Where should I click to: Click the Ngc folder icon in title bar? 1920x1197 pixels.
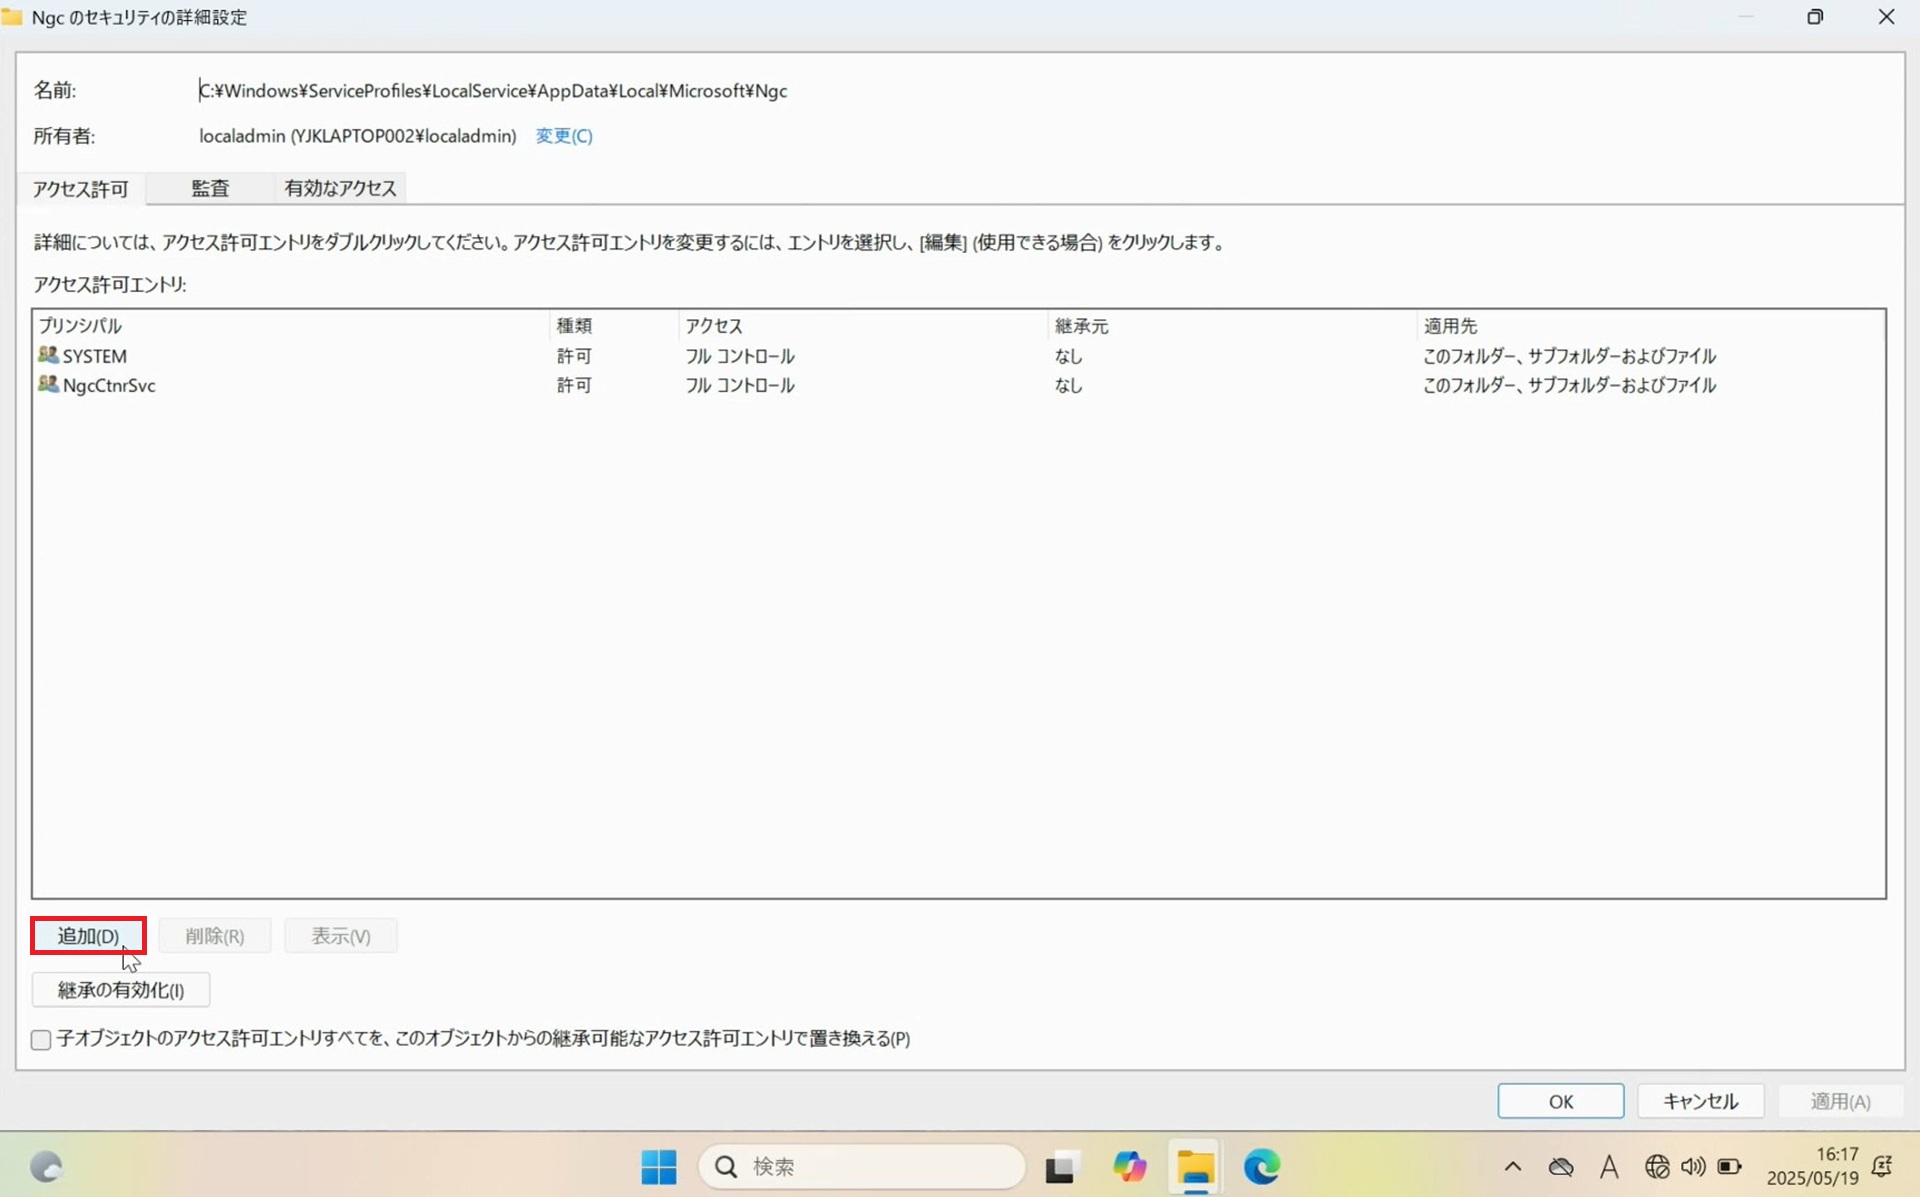point(12,17)
